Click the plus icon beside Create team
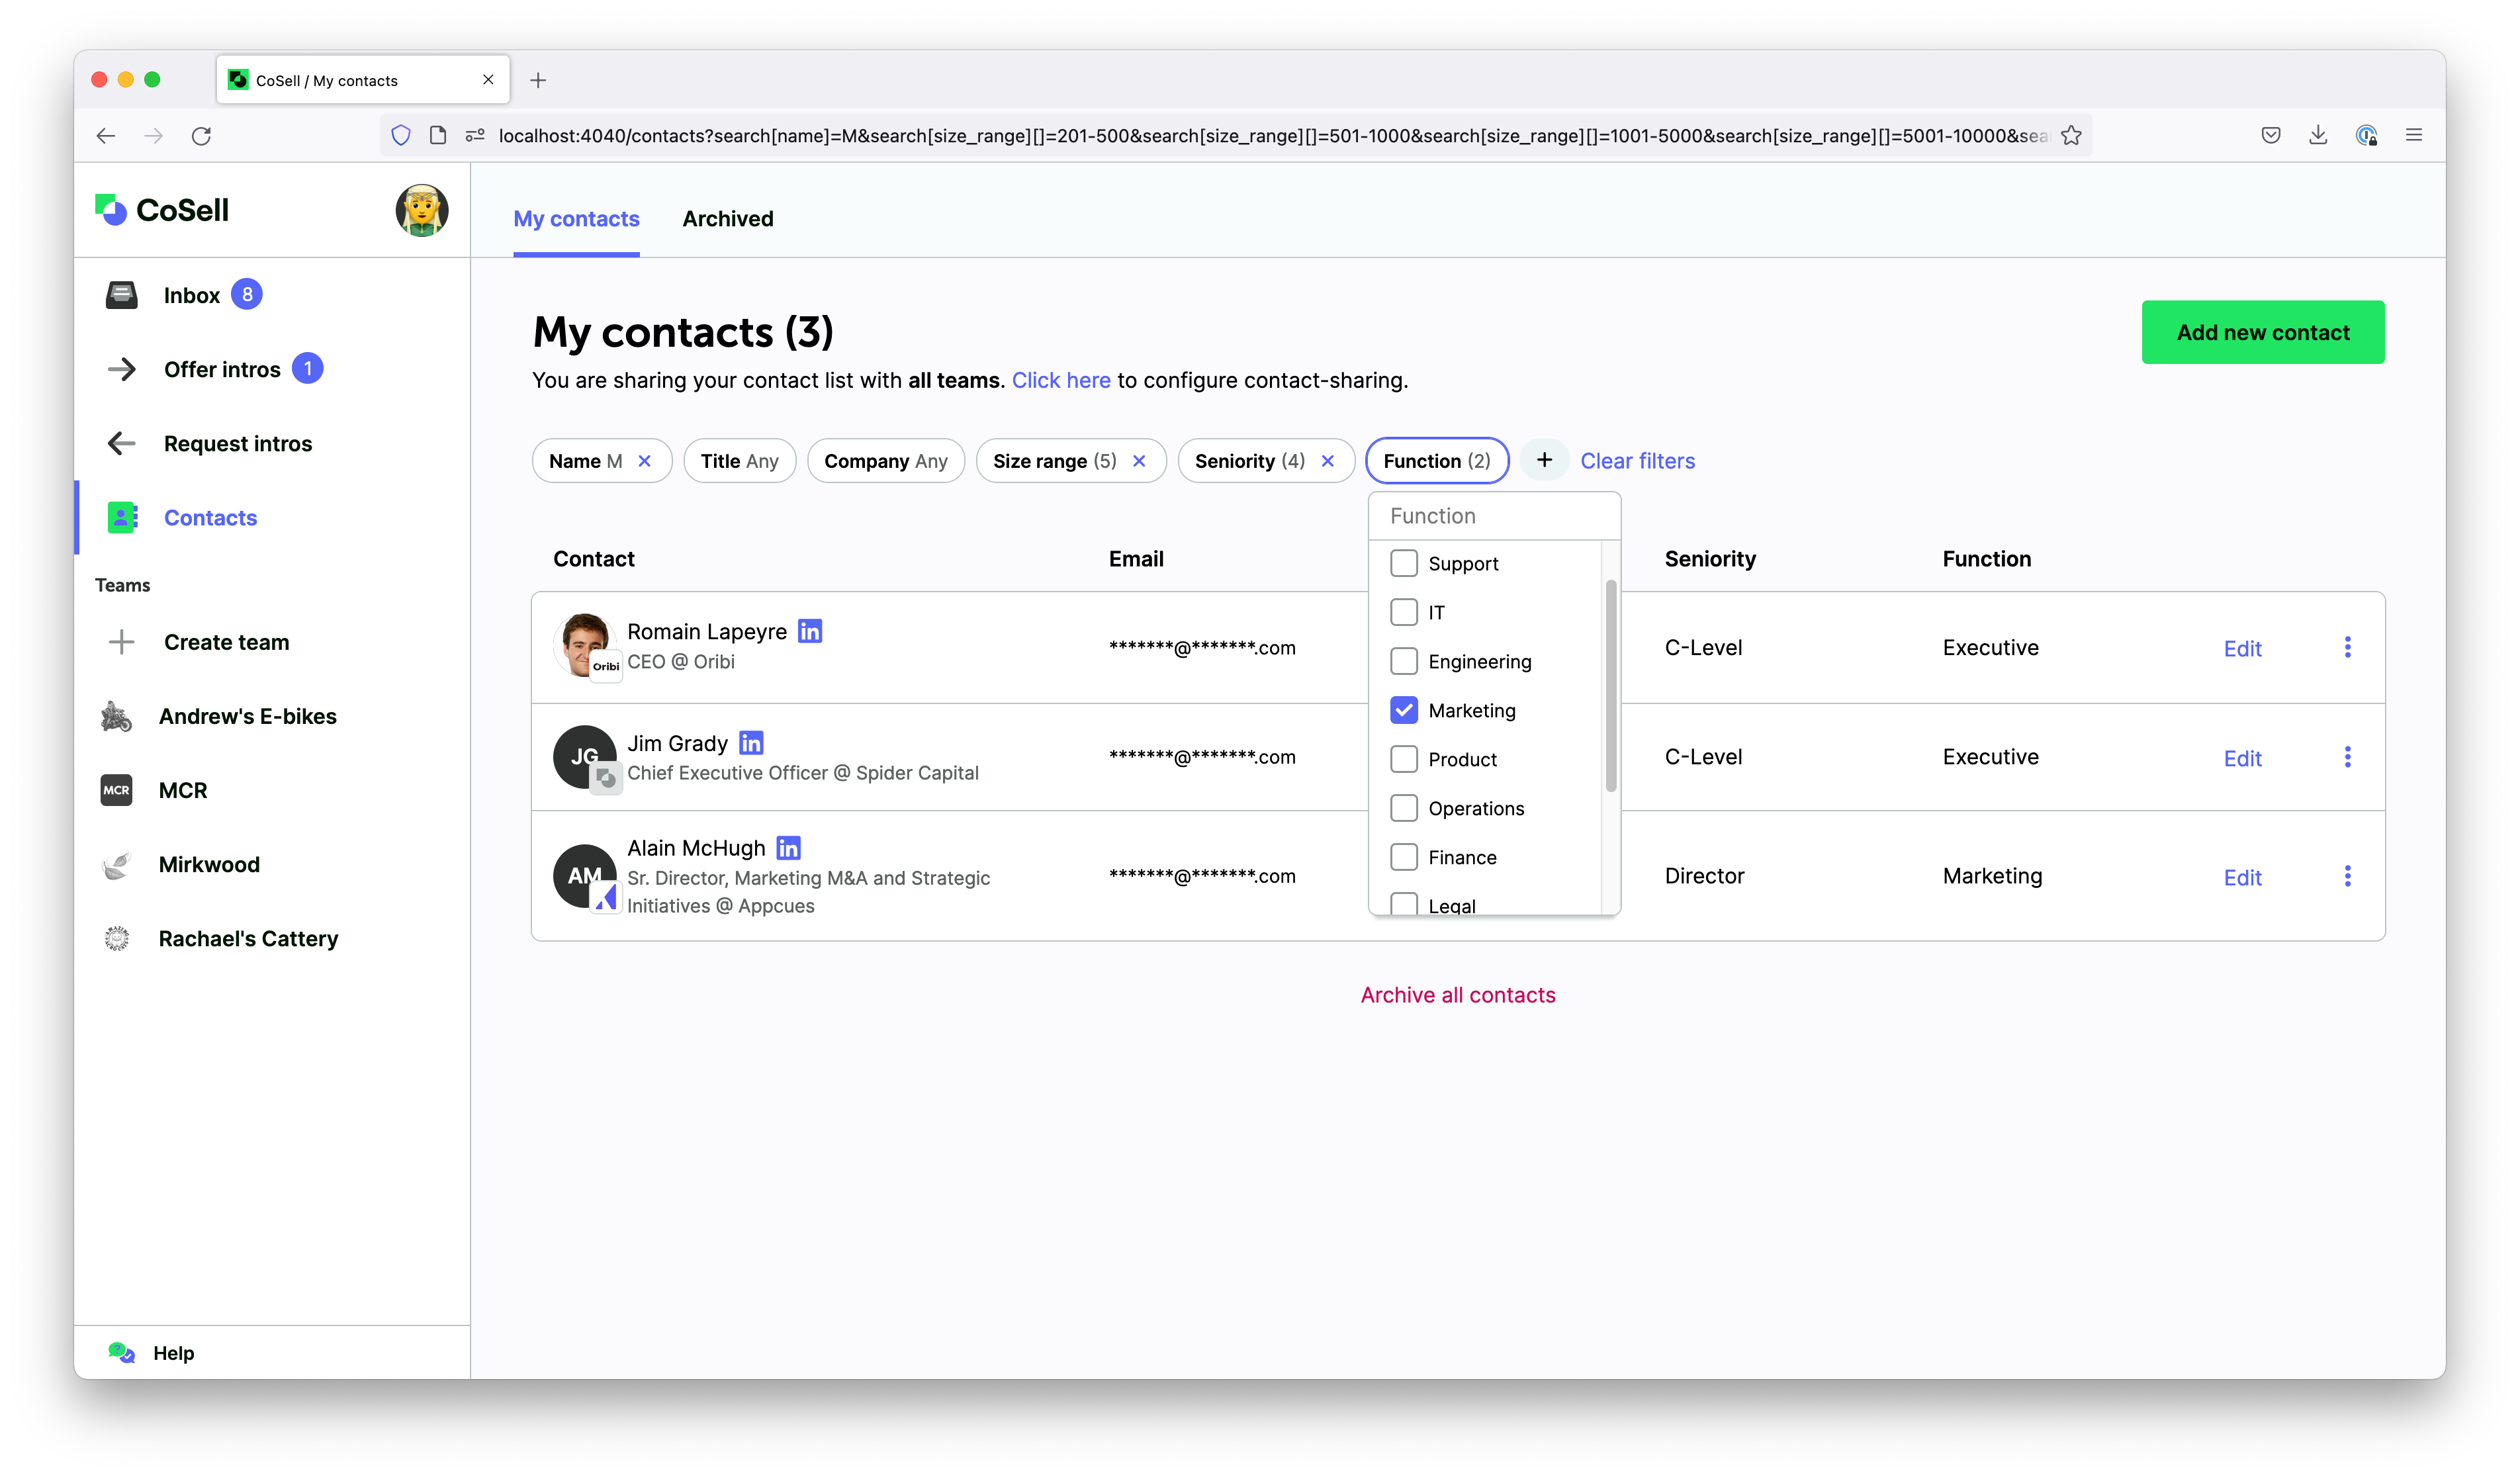2520x1477 pixels. click(121, 642)
